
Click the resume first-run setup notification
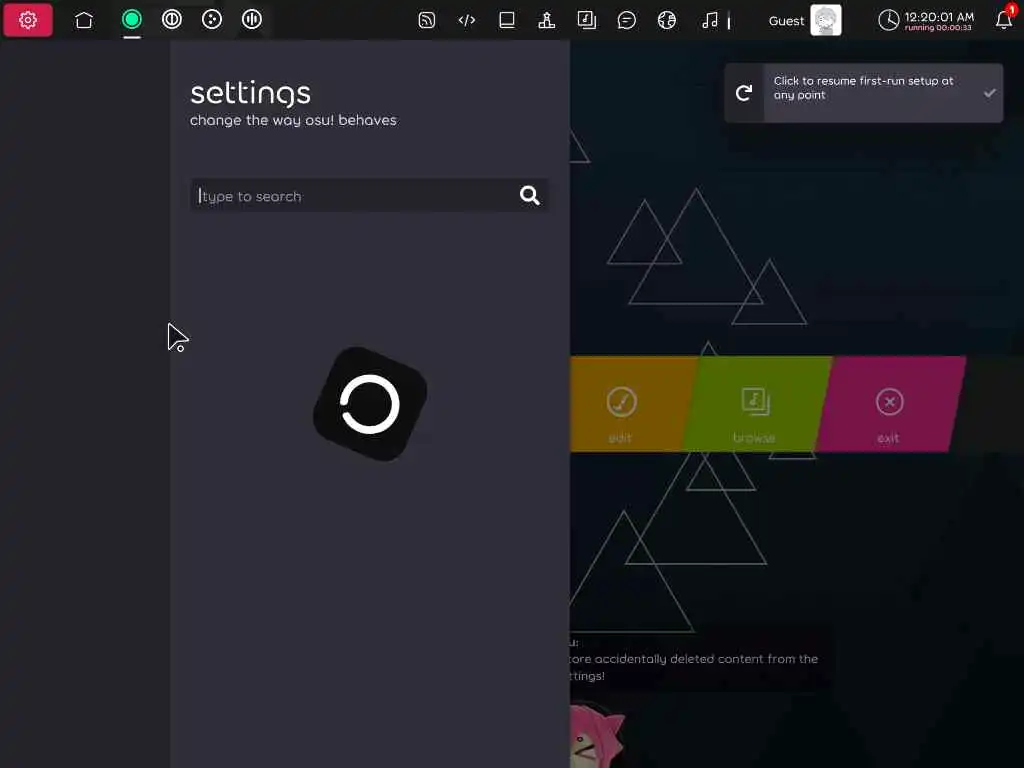click(863, 93)
